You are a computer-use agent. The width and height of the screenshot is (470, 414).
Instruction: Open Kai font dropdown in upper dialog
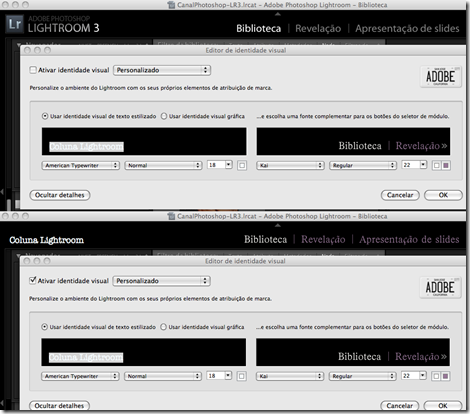tap(290, 165)
